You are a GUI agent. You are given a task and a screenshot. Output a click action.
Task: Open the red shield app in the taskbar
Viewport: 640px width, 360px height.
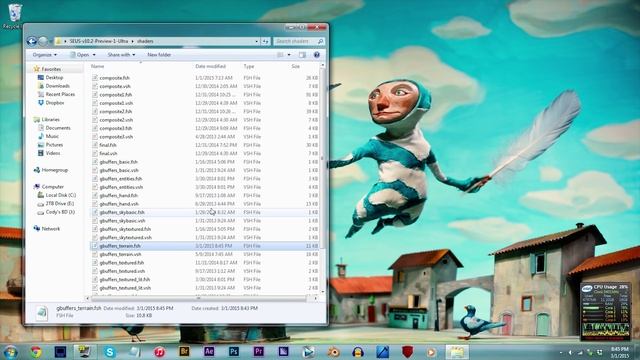407,352
